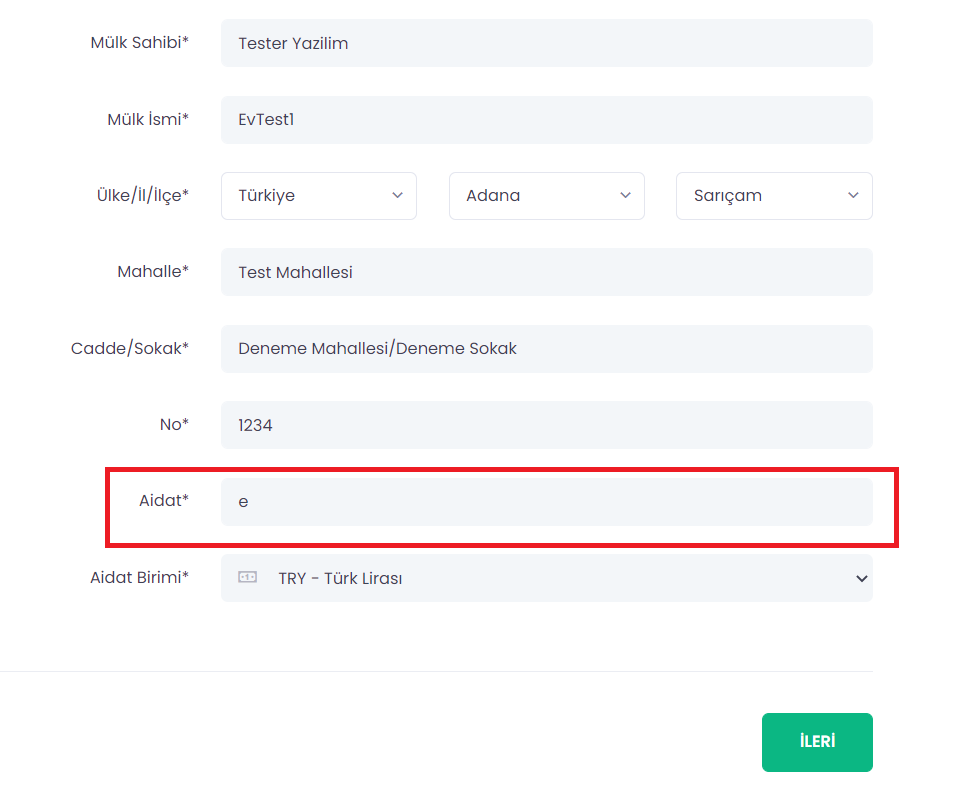Click the 'Mülk İsmi*' label

click(x=148, y=119)
